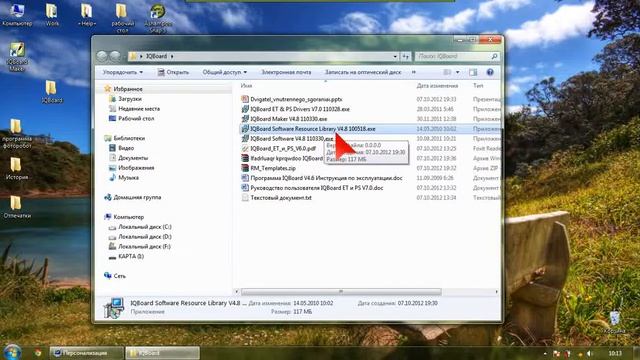Select Домашняя группа in navigation pane

[137, 197]
